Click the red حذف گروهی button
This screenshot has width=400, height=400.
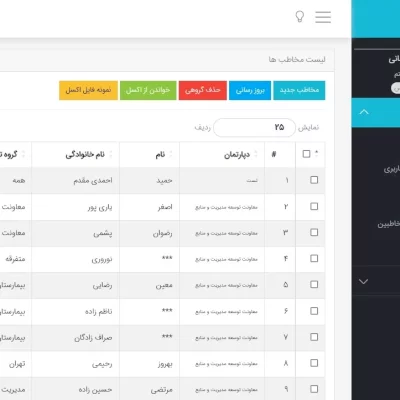tap(203, 90)
